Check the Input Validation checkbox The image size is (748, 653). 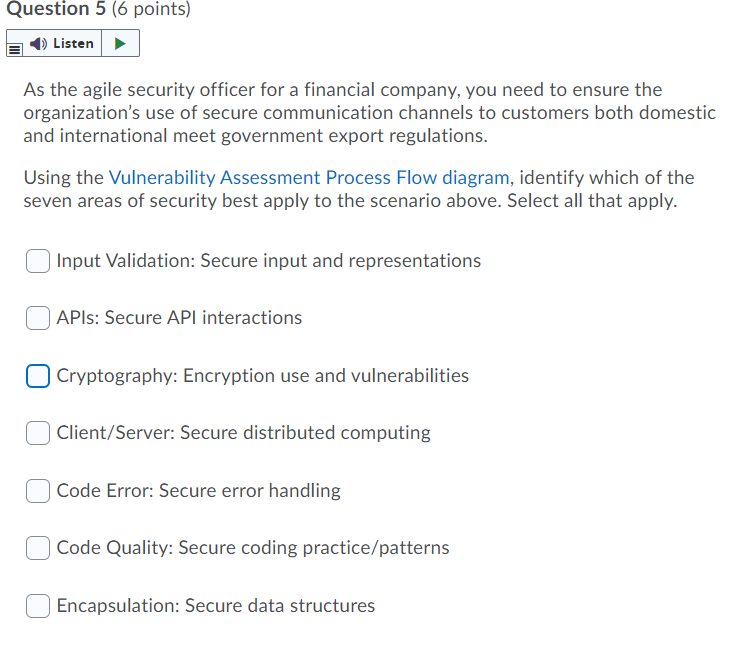38,261
